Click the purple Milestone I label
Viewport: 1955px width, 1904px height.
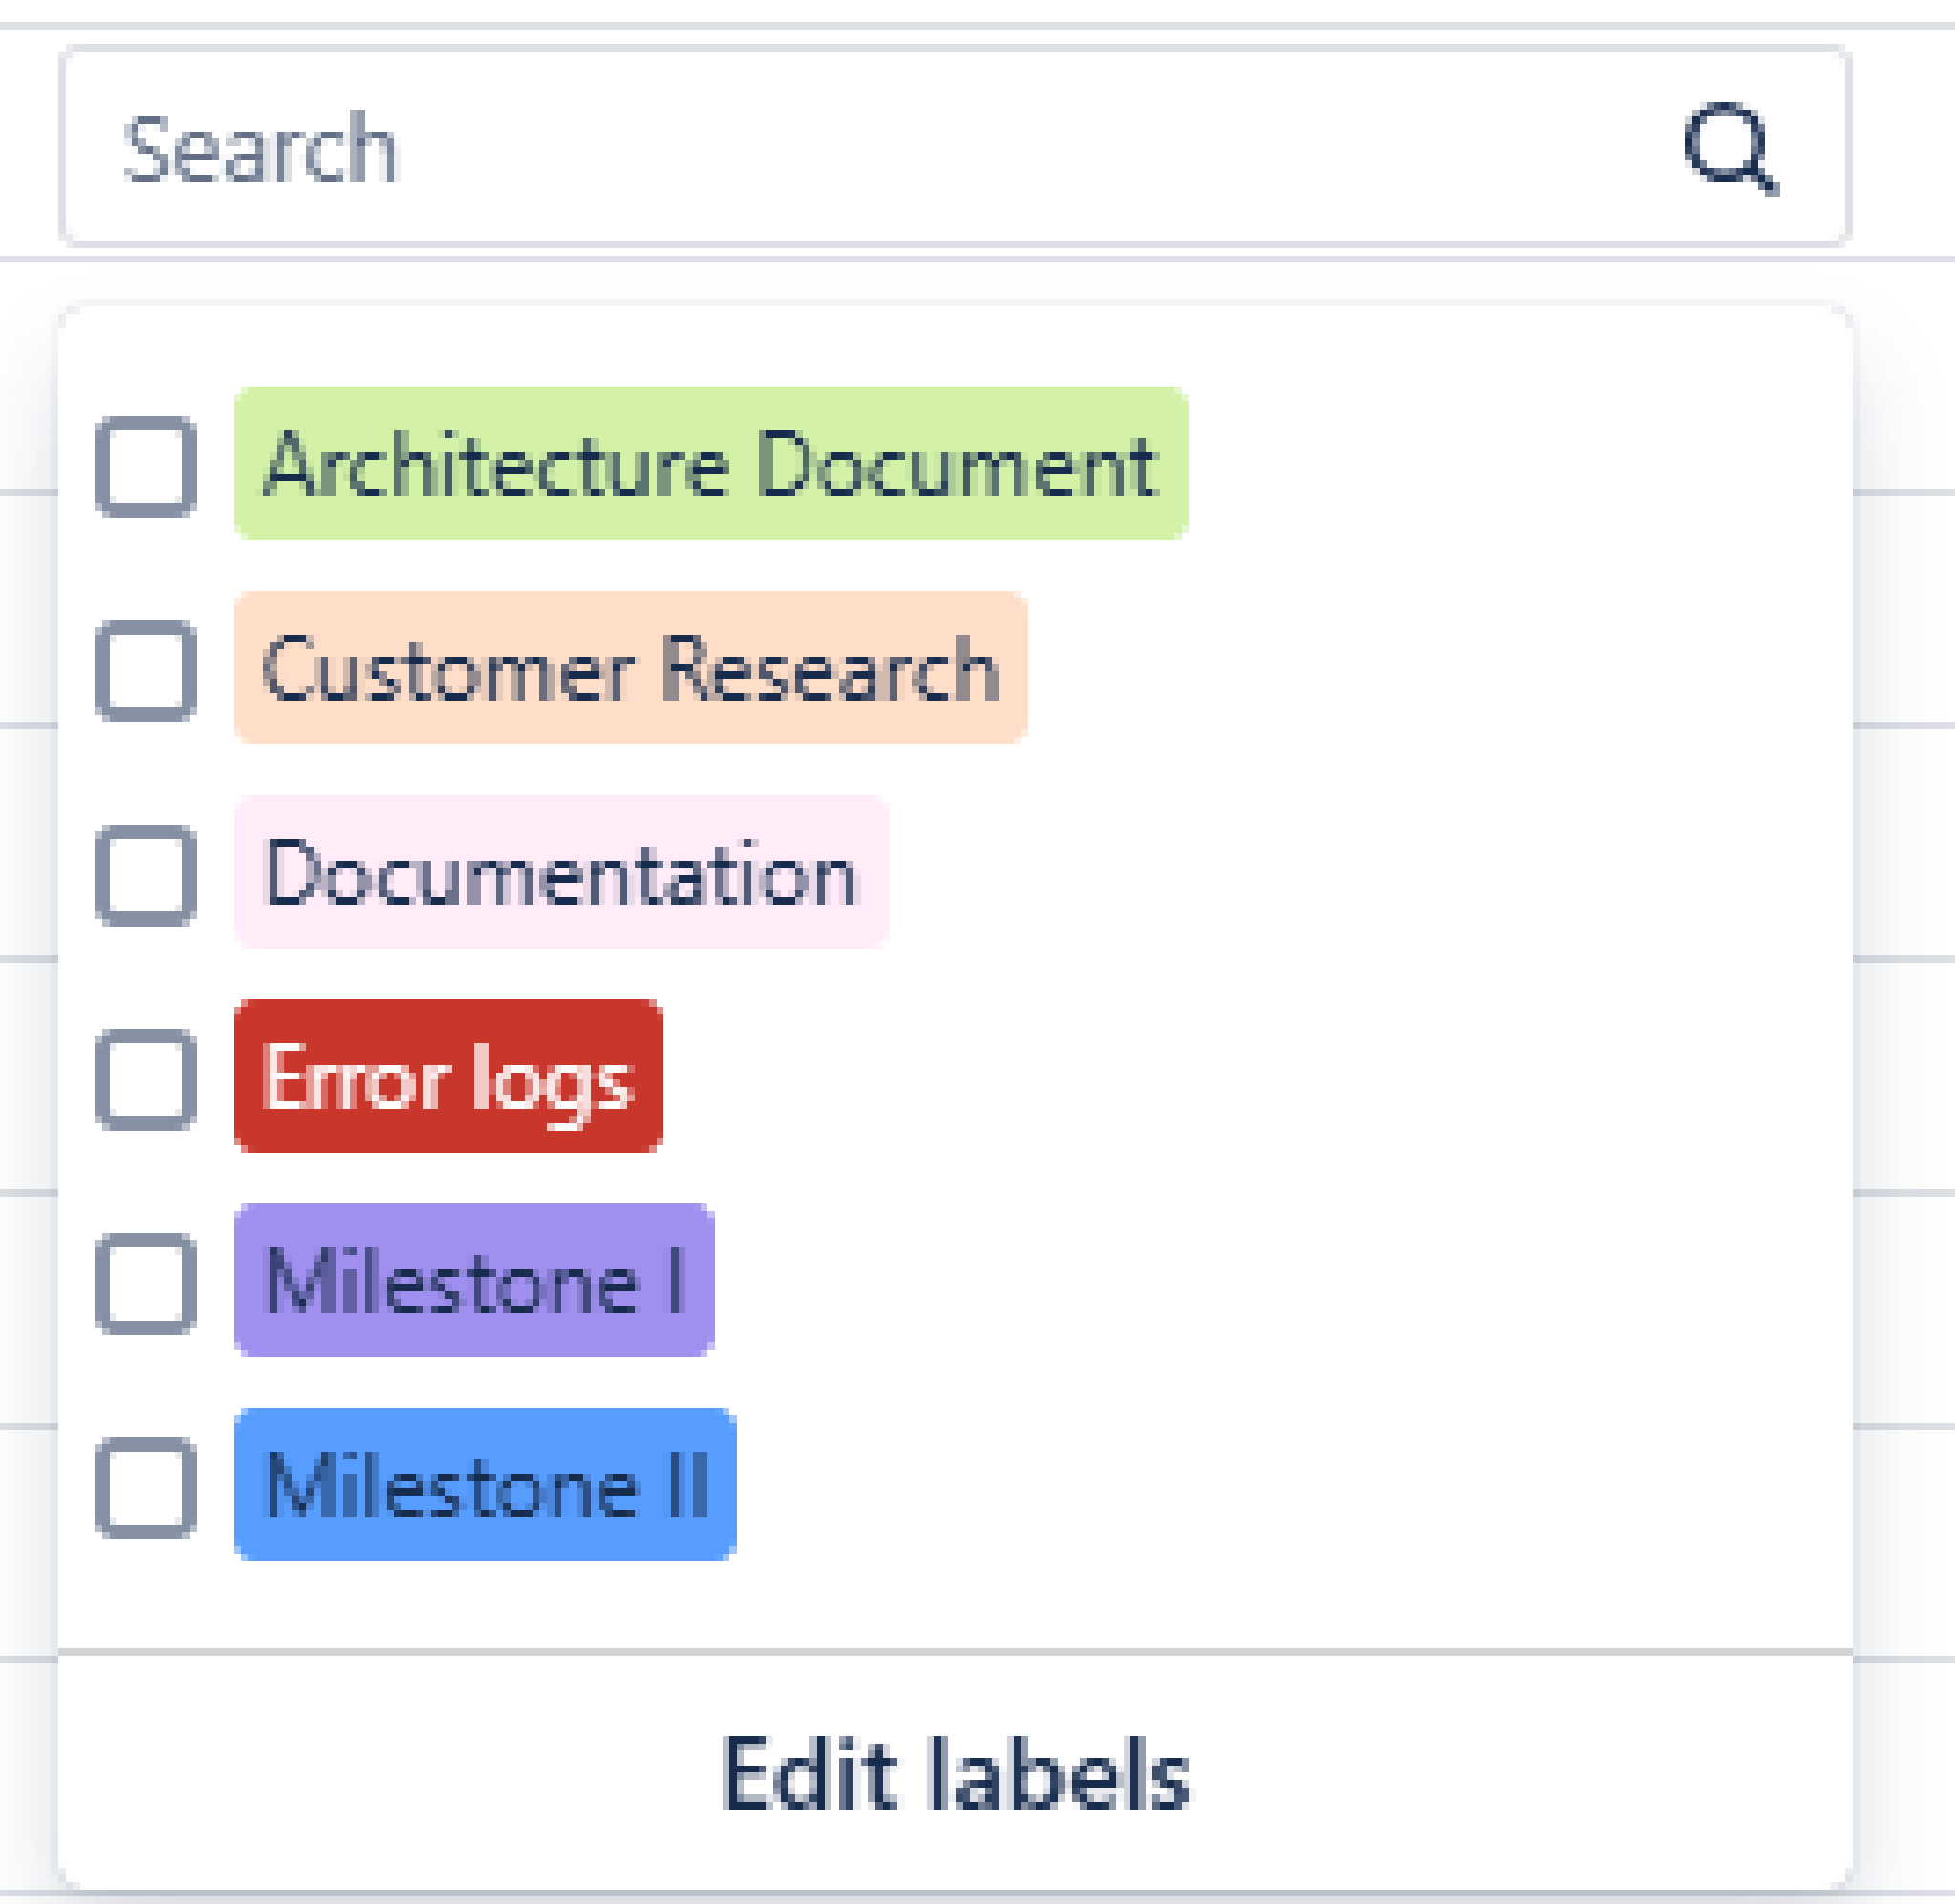474,1280
